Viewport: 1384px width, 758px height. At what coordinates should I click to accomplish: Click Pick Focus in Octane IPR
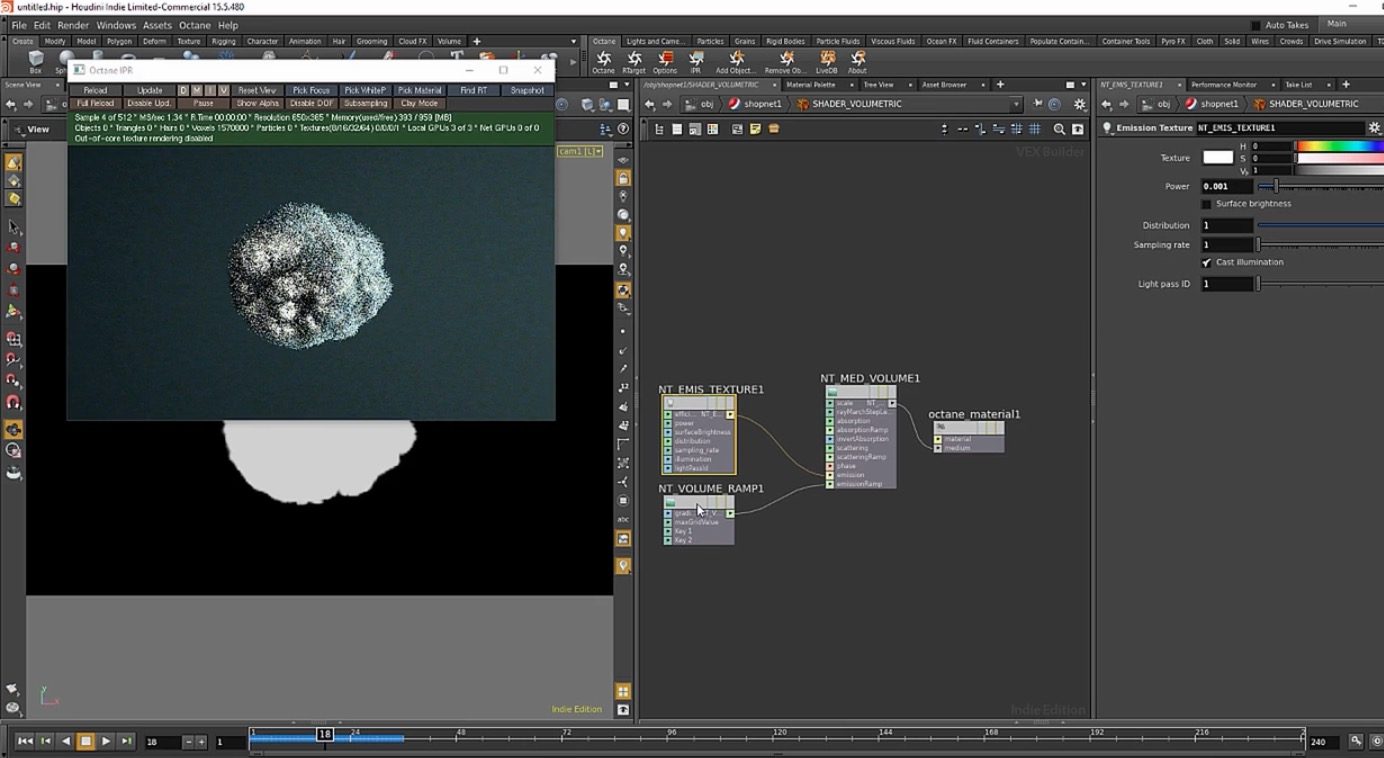[311, 90]
